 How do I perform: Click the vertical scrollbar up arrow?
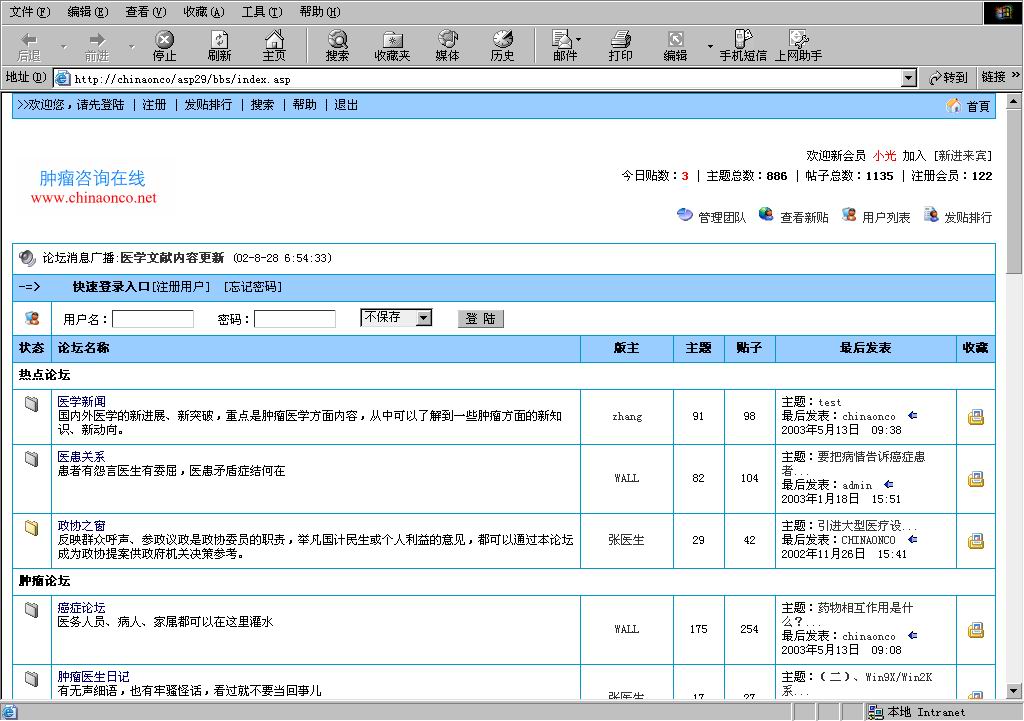point(1013,101)
